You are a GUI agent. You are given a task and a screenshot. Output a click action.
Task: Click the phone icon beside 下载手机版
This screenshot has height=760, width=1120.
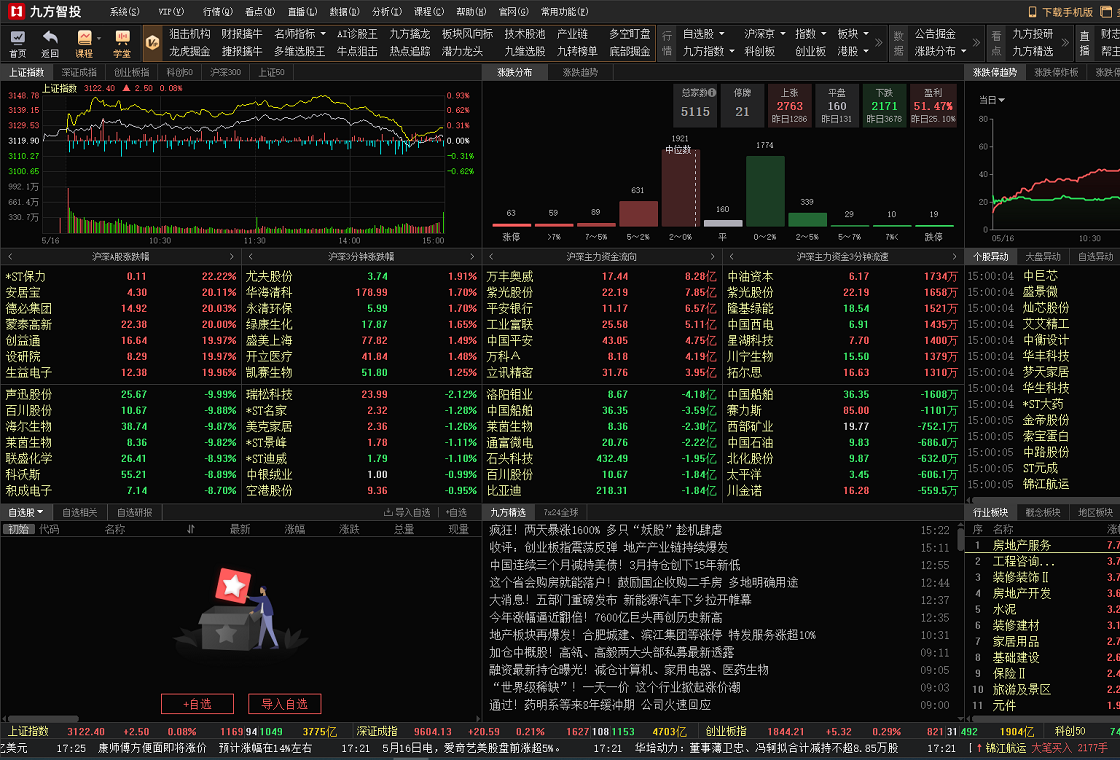[x=1032, y=11]
